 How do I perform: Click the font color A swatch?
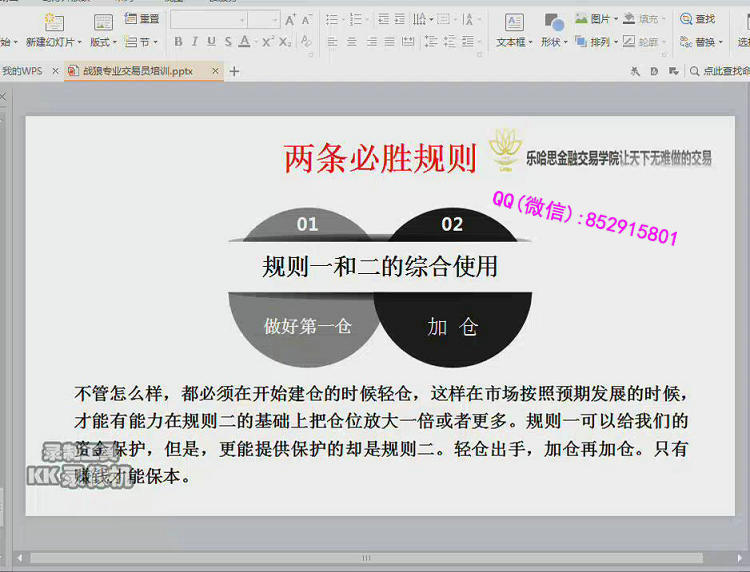[x=244, y=42]
